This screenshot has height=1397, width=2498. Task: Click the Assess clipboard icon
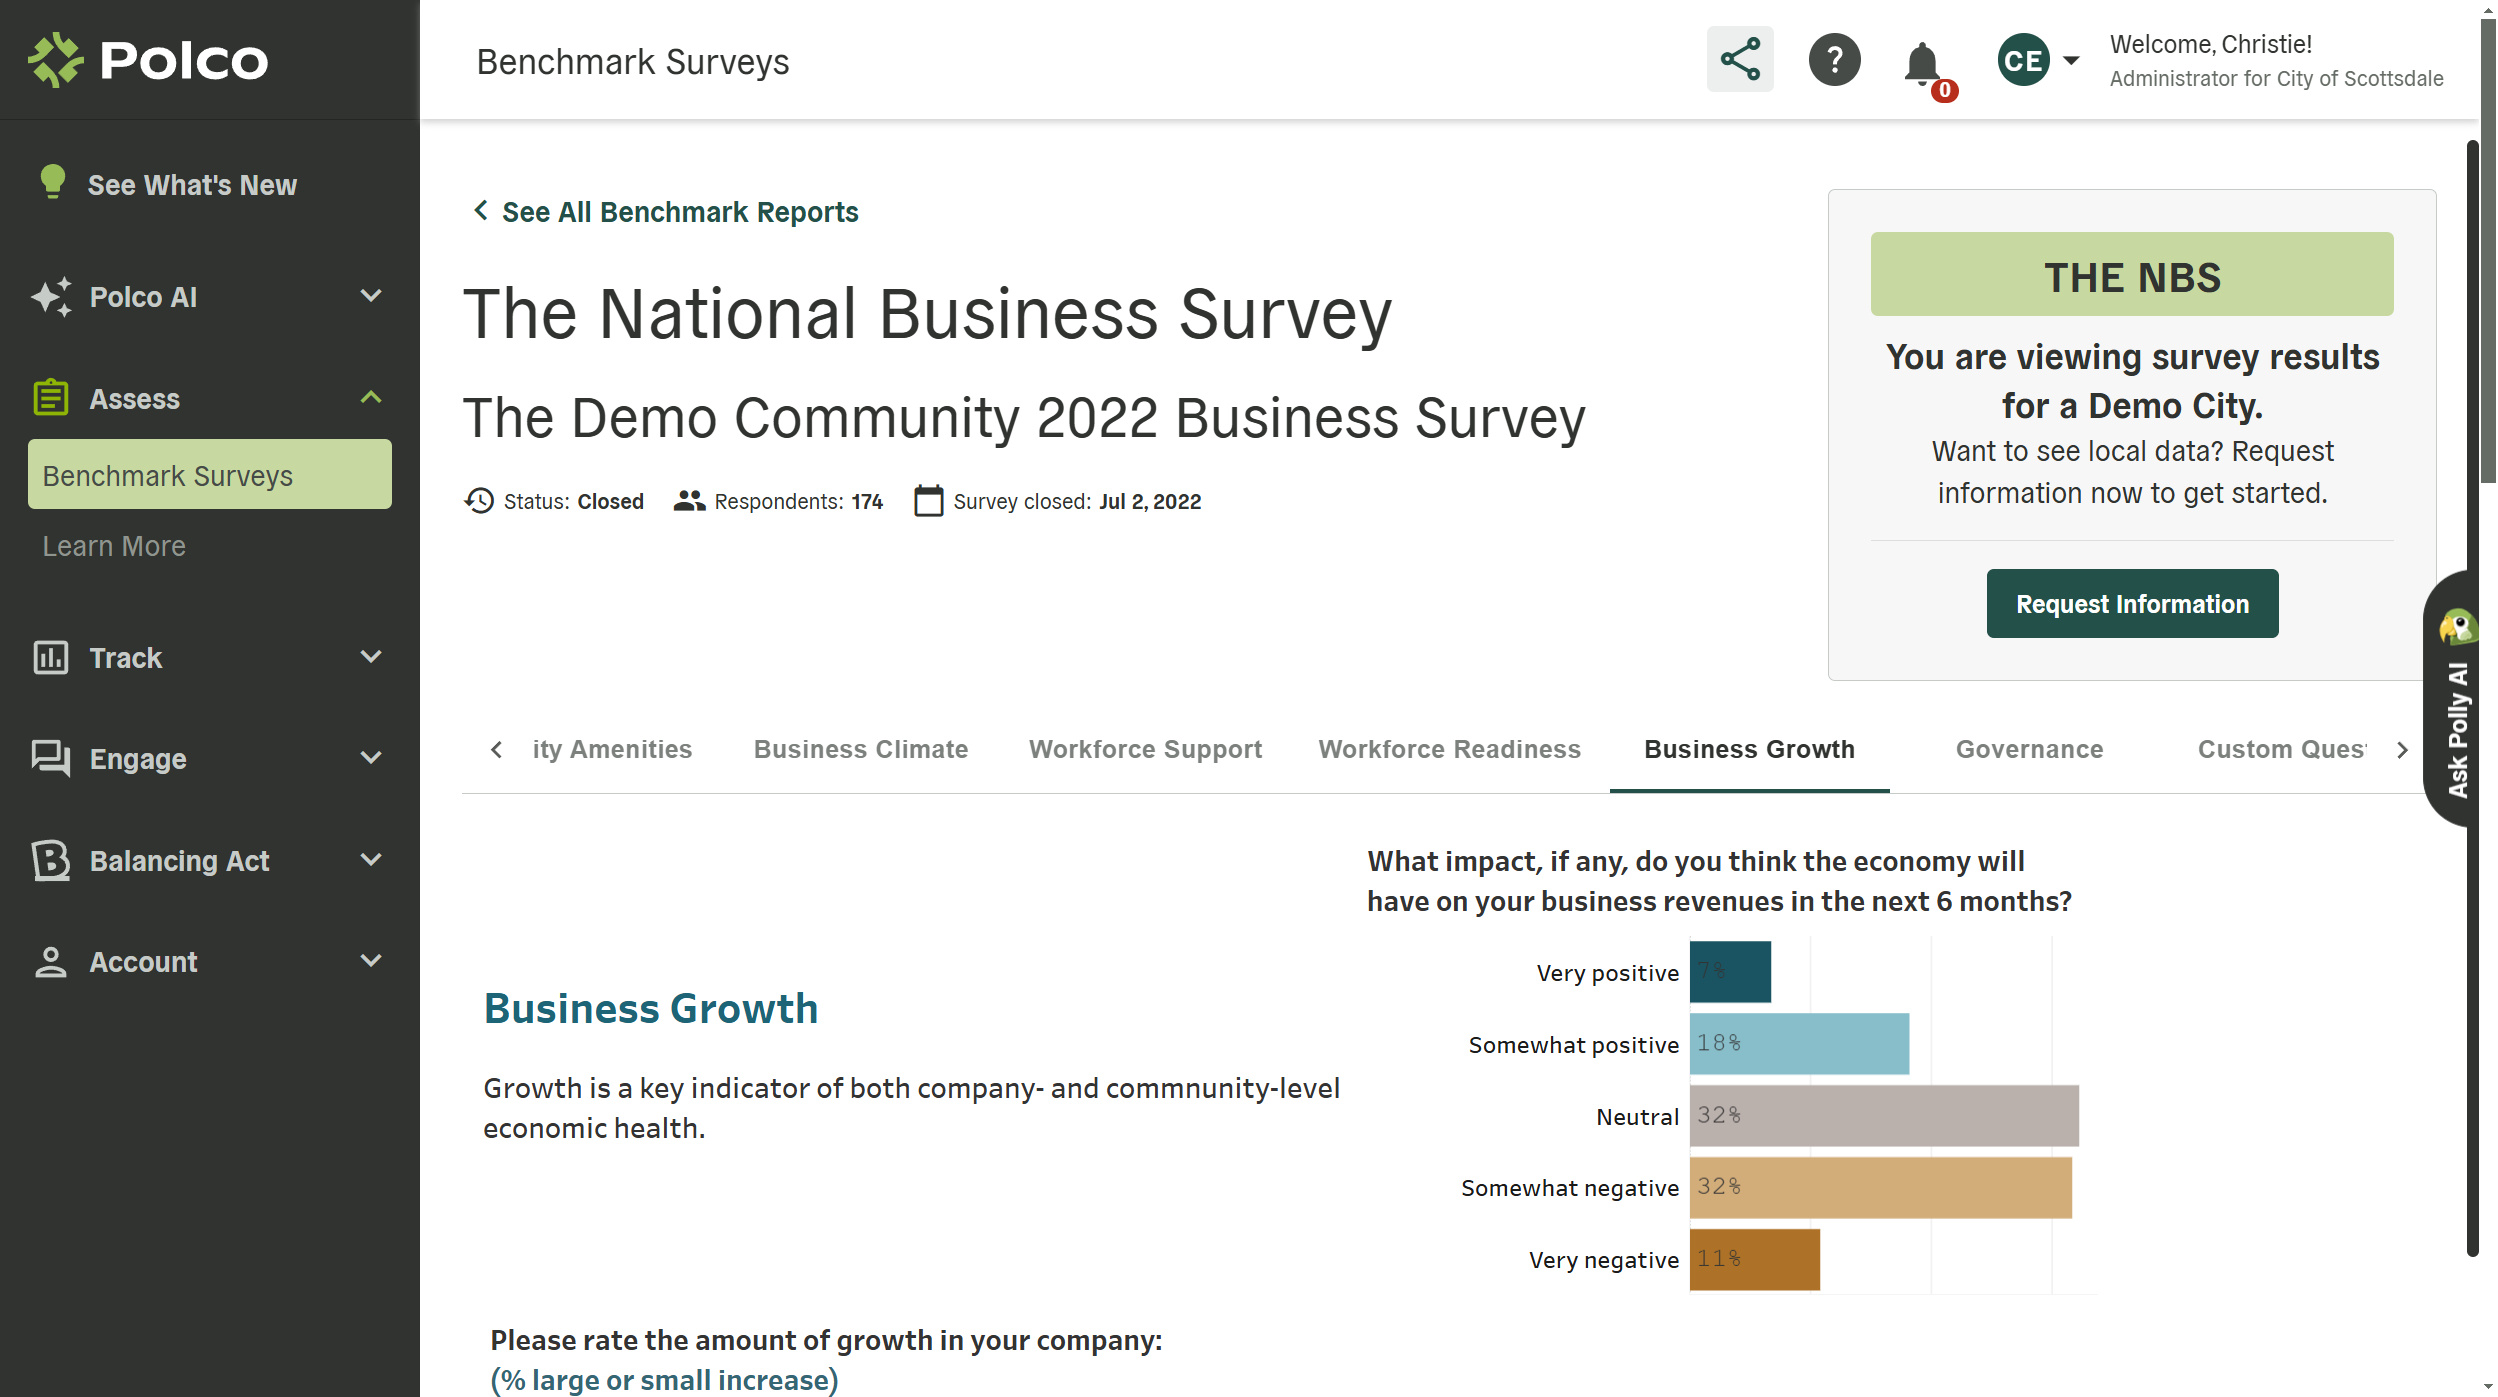50,398
